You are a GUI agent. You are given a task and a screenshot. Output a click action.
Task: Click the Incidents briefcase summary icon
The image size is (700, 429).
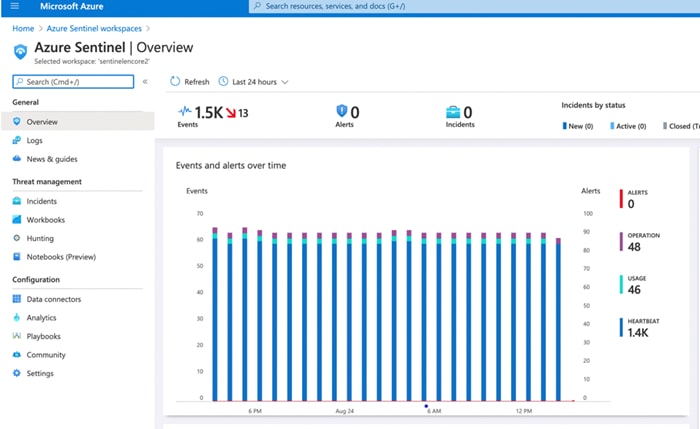(453, 112)
